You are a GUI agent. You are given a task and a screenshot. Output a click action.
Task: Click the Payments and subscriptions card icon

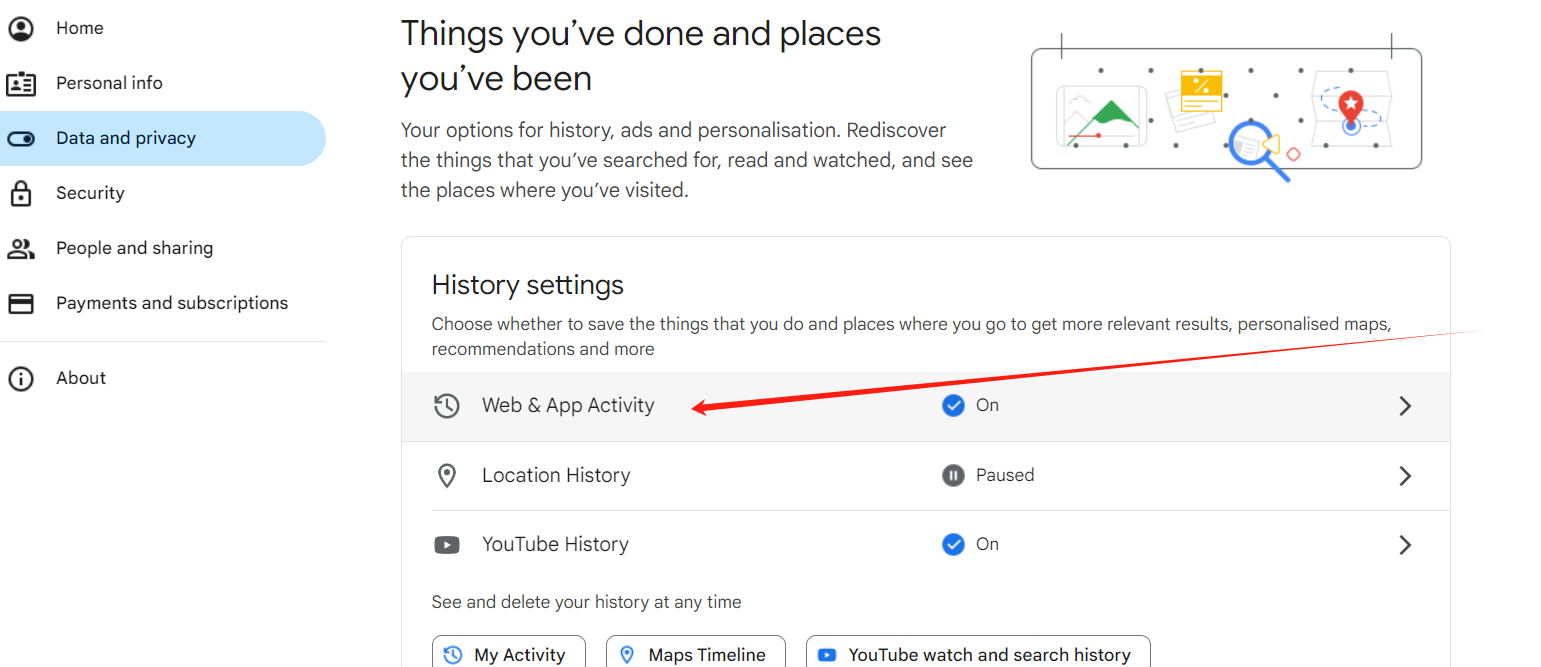point(21,303)
